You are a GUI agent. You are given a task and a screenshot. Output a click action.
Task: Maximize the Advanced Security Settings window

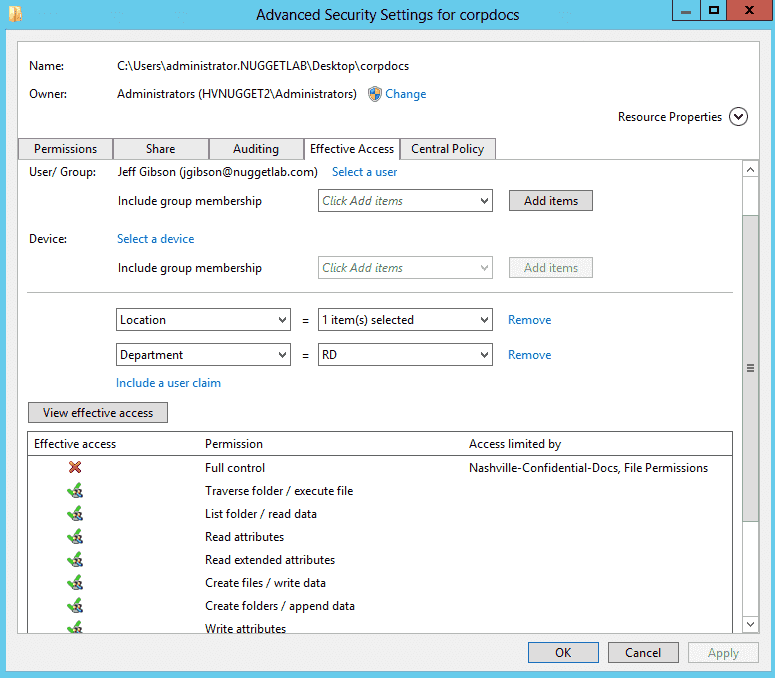(713, 10)
